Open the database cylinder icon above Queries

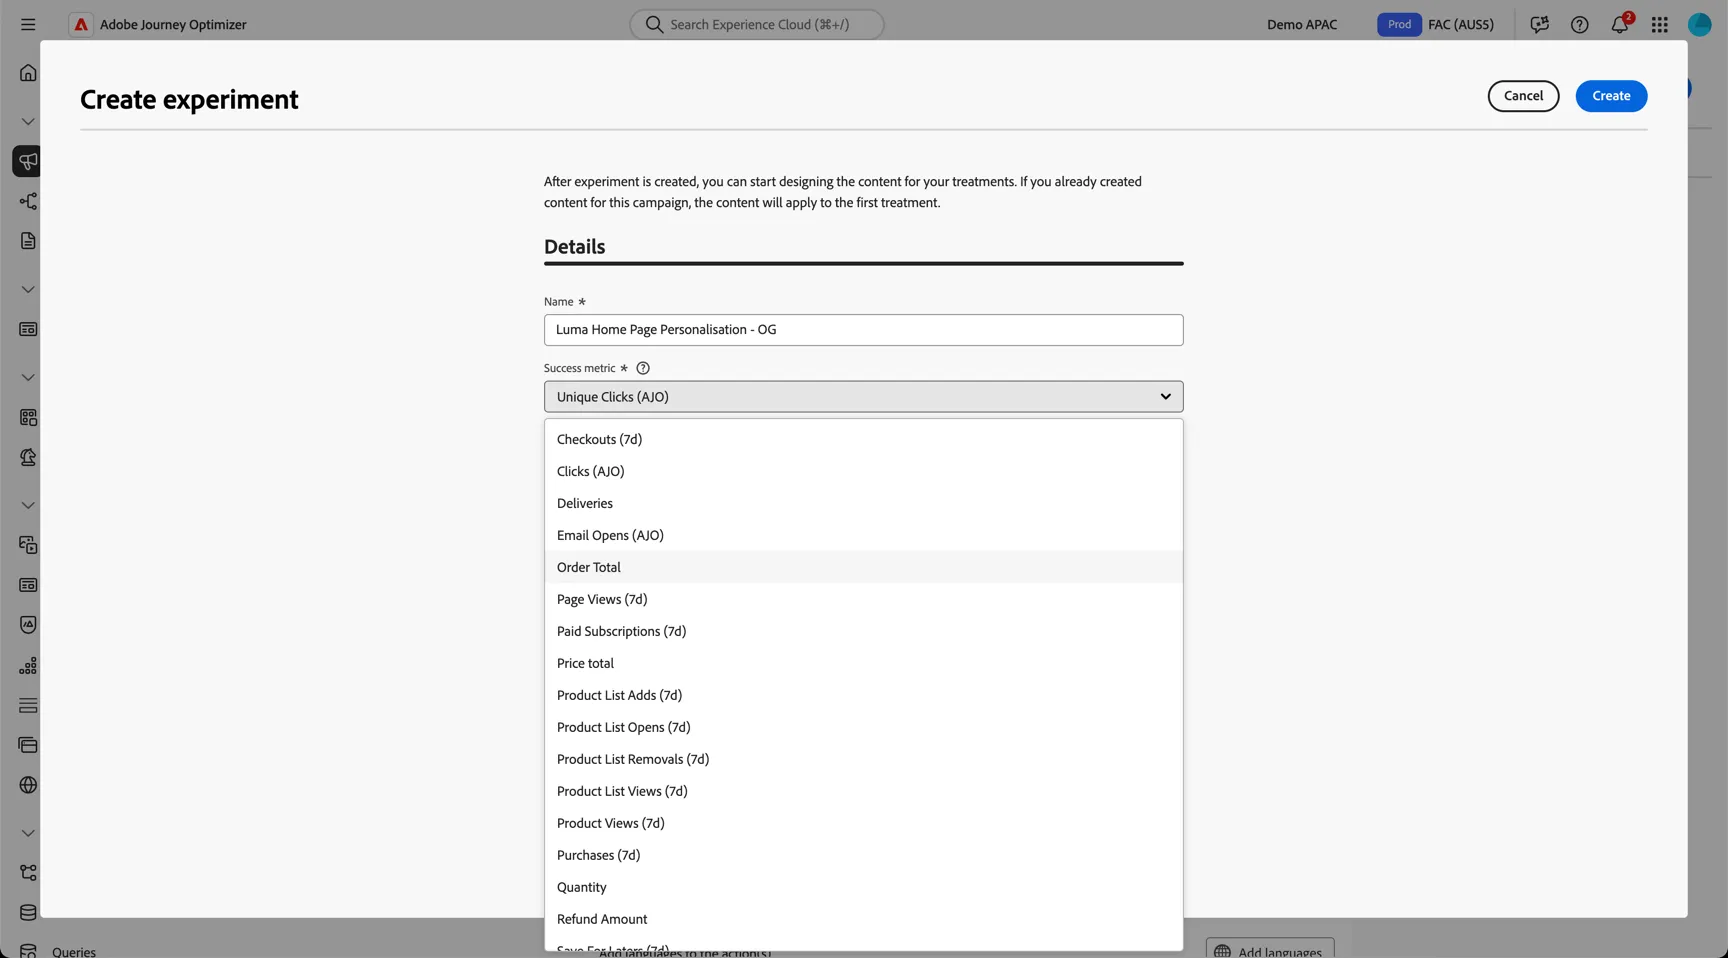pyautogui.click(x=28, y=913)
